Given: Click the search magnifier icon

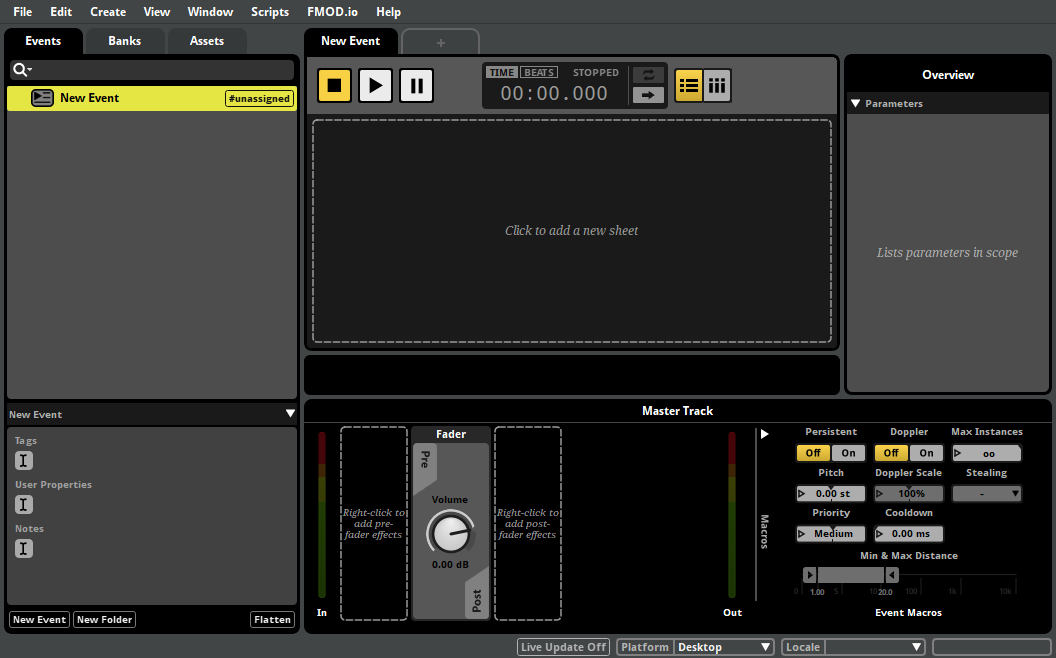Looking at the screenshot, I should [20, 70].
